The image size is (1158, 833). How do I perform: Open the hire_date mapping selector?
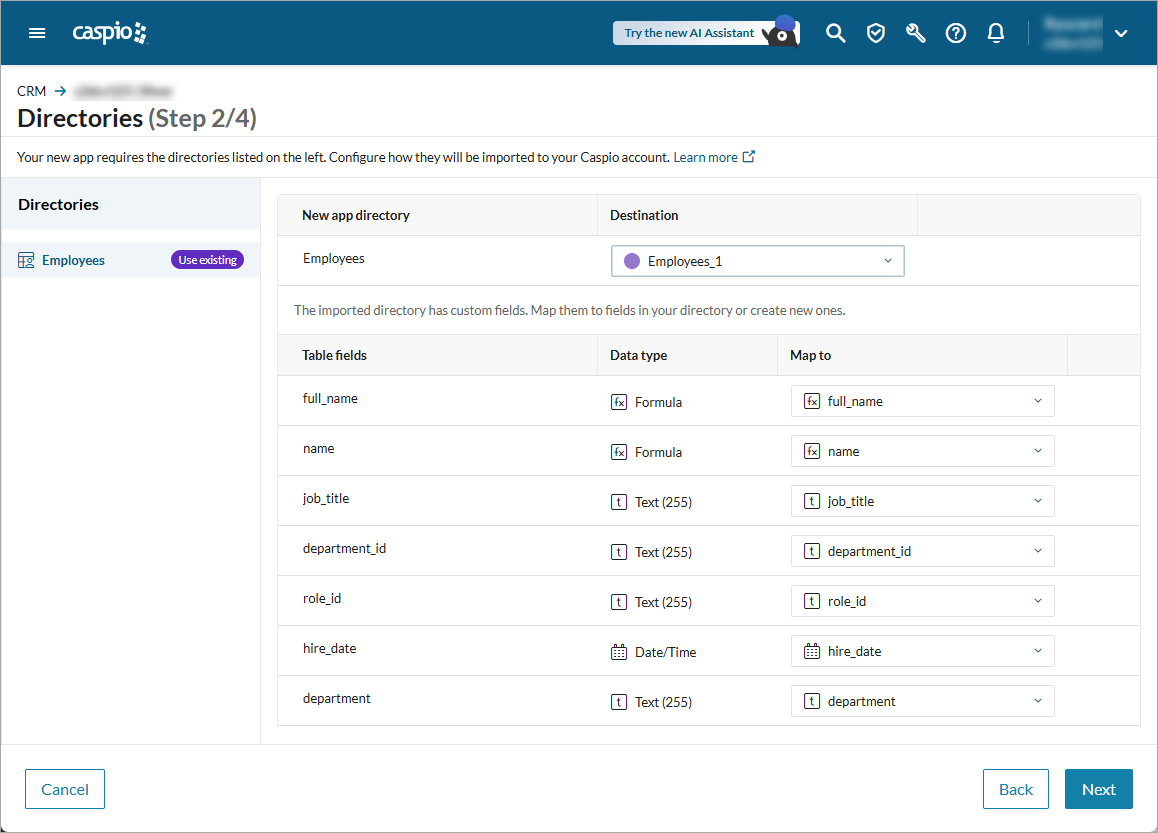tap(921, 650)
